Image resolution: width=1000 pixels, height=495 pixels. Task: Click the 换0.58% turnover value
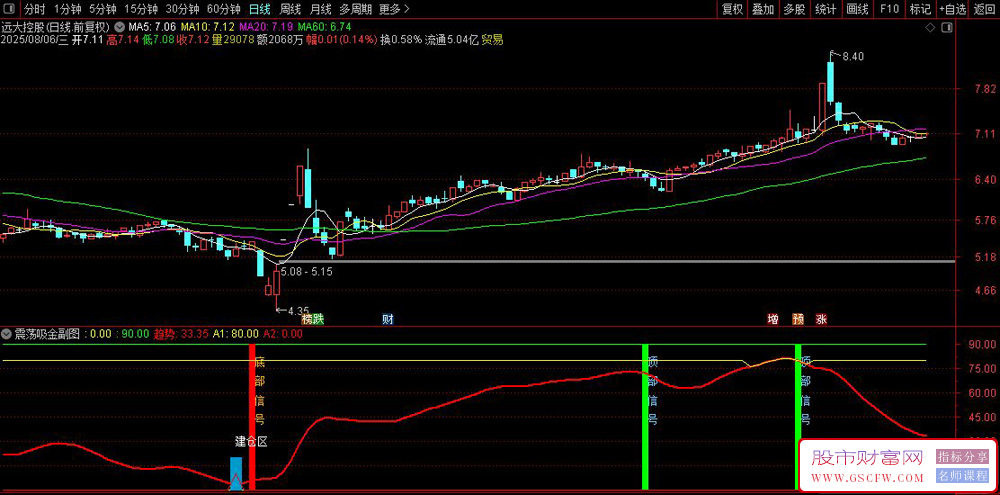pos(401,40)
